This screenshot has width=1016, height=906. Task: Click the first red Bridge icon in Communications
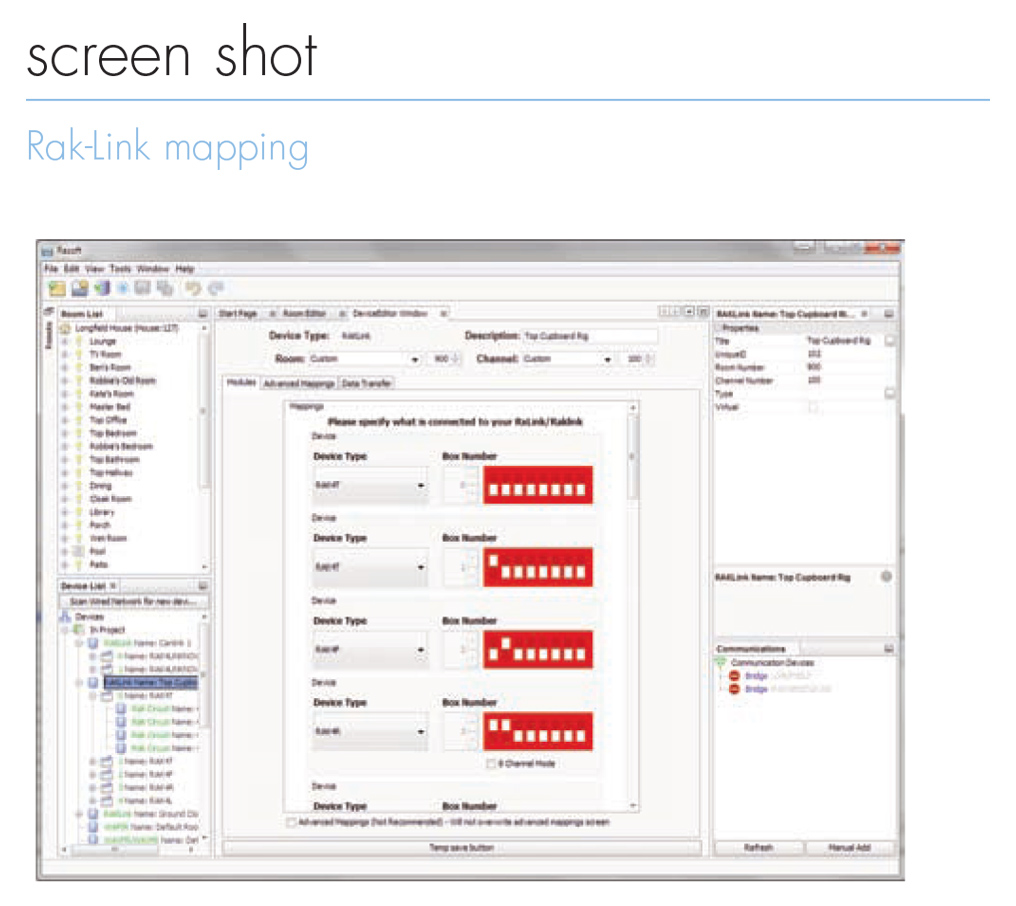click(x=735, y=676)
